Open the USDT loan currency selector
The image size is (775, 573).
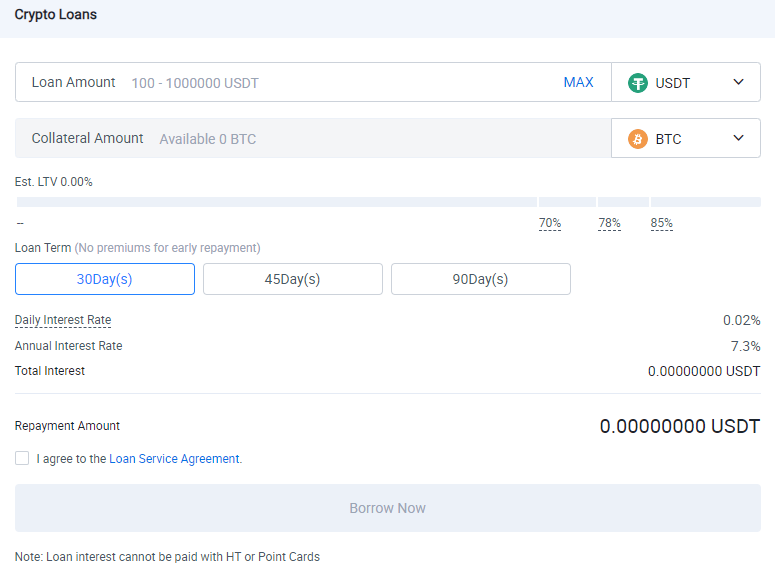click(686, 82)
